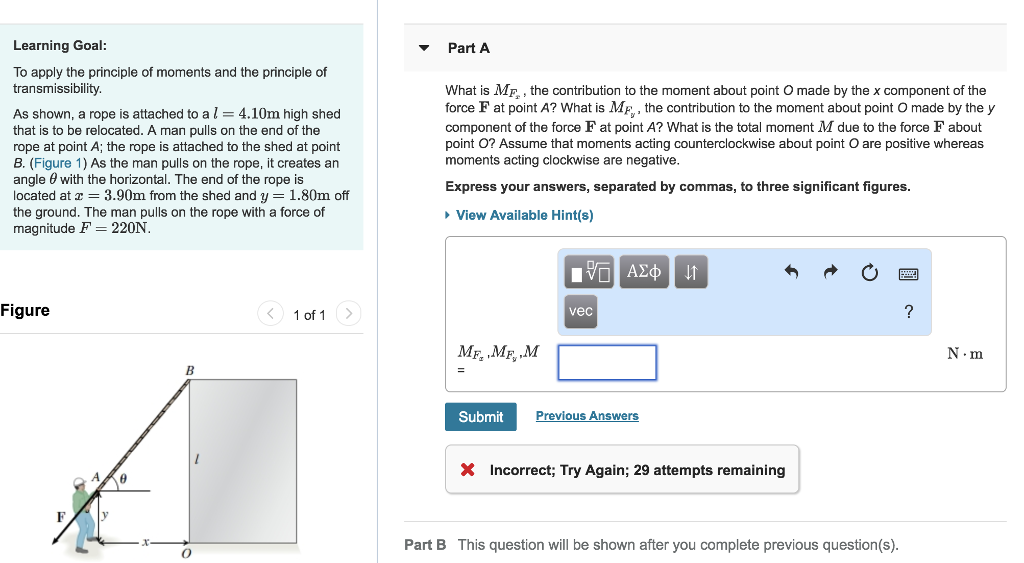
Task: Open the Greek symbols ΑΣΦ palette
Action: 644,271
